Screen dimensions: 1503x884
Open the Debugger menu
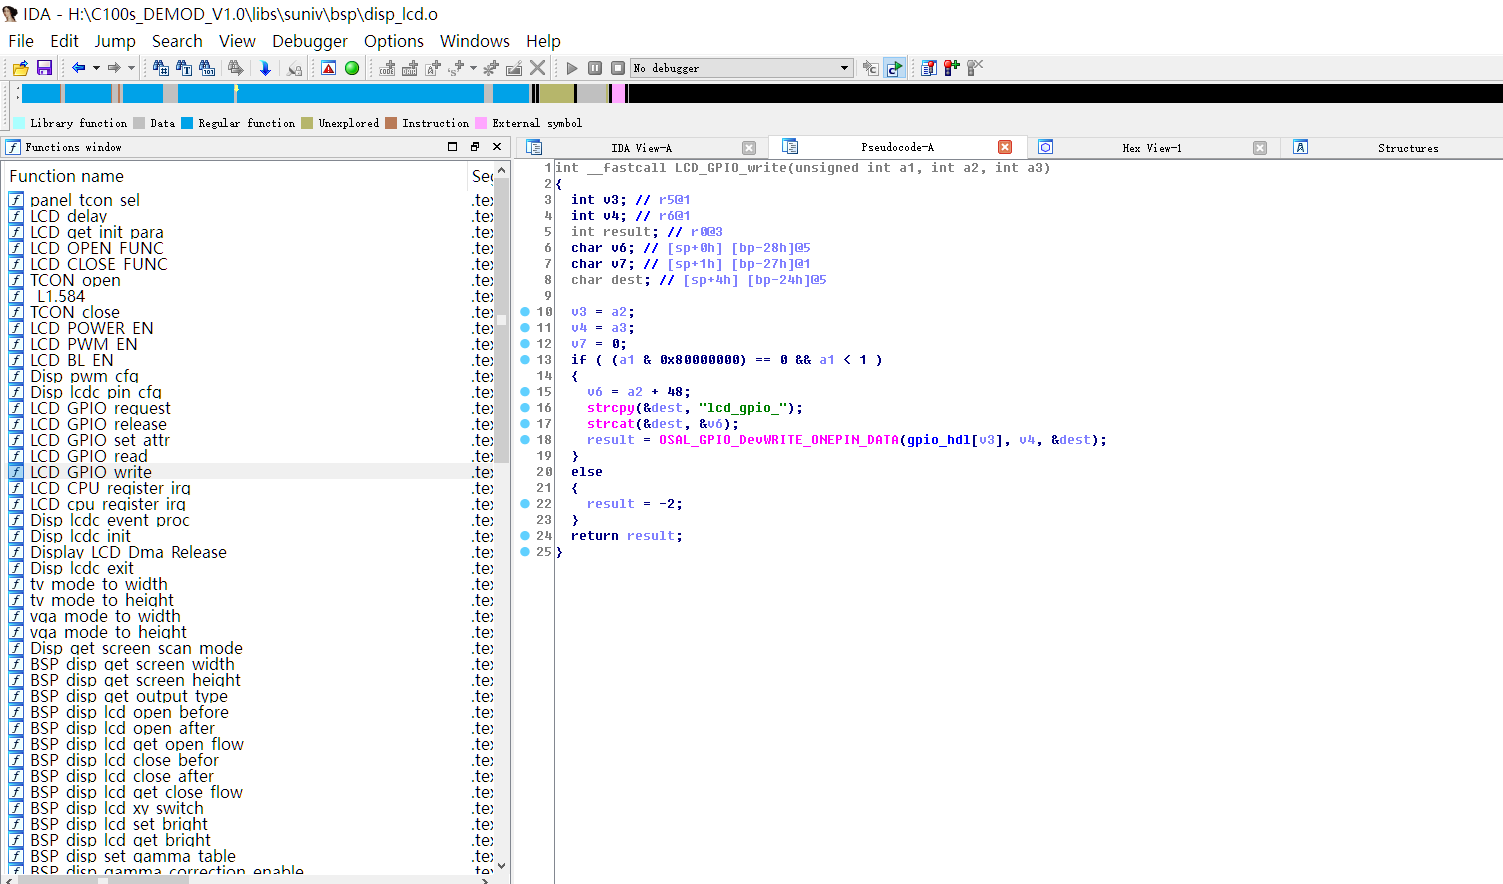coord(310,41)
